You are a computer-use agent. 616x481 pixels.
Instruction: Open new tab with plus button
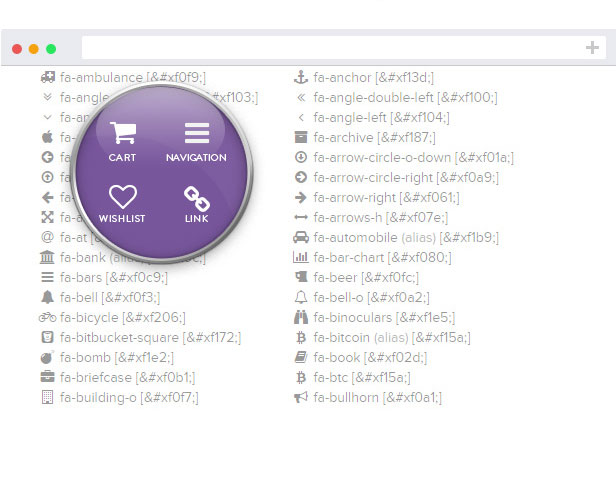point(592,48)
